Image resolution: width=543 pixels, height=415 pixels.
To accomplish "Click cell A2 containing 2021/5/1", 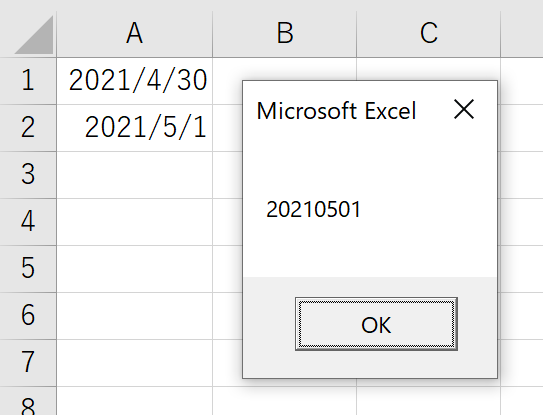I will click(134, 128).
